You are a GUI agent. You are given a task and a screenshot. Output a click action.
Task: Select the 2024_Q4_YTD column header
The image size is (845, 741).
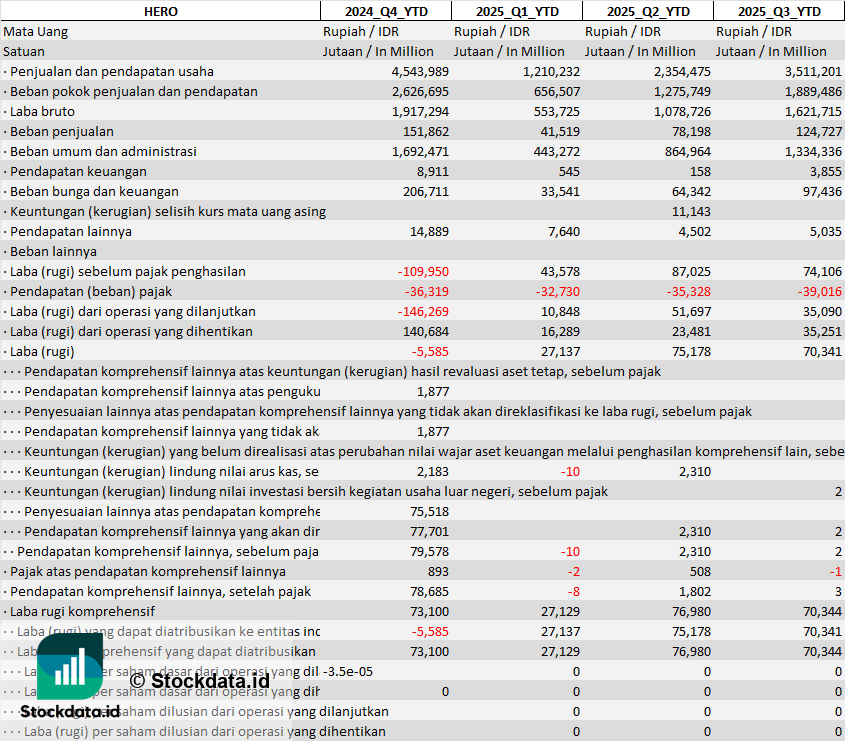[386, 11]
